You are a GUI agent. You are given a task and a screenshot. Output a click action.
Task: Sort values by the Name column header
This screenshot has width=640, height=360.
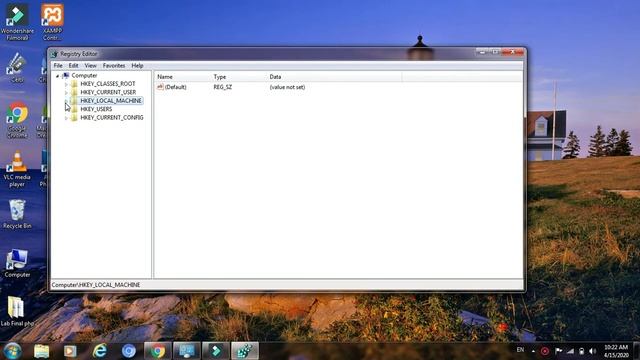coord(183,77)
